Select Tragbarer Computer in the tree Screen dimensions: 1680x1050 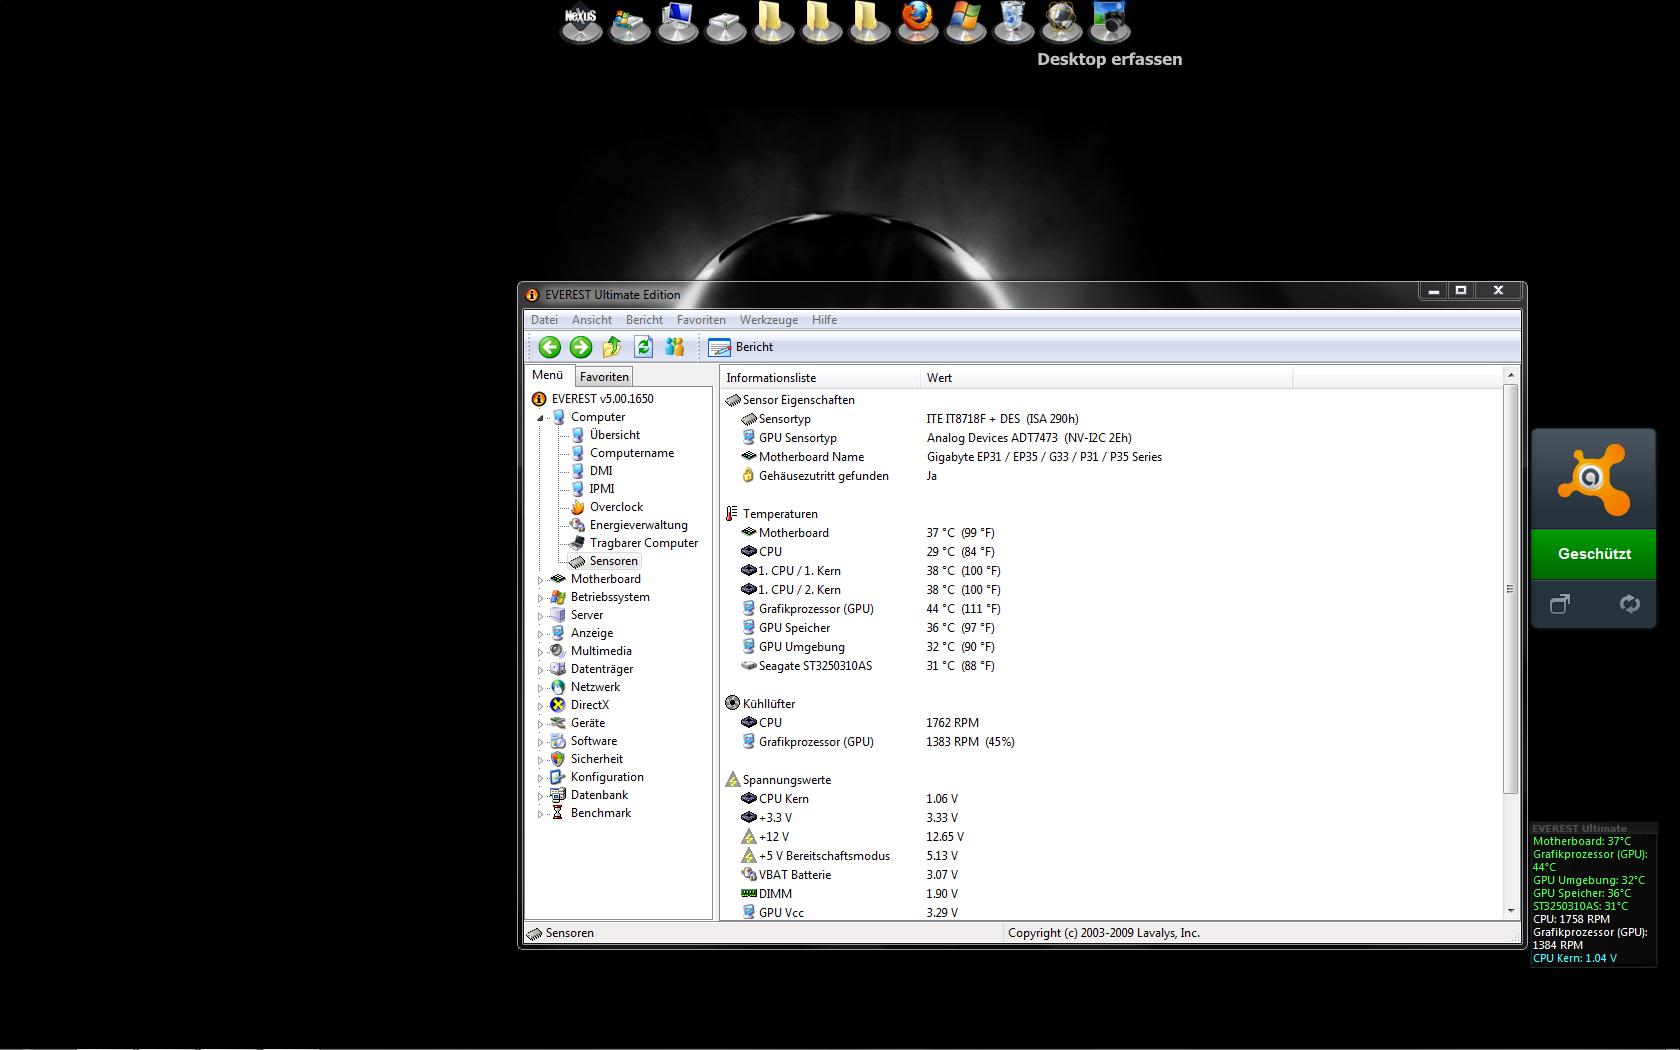(644, 543)
